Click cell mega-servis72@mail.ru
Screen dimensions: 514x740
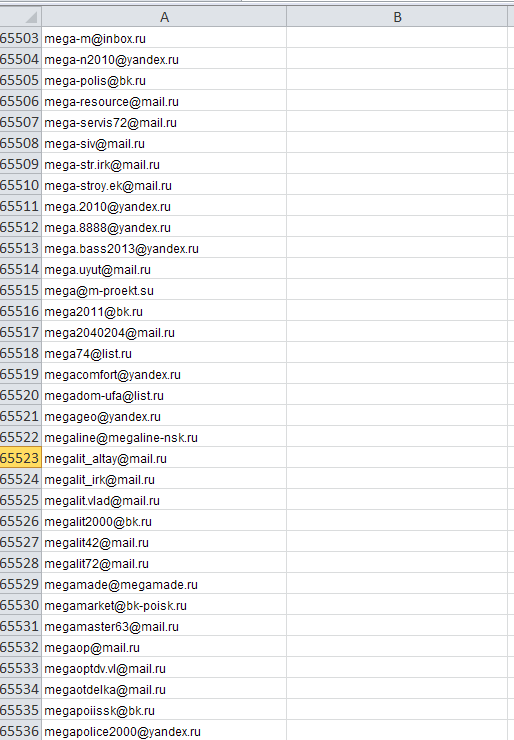pyautogui.click(x=164, y=122)
